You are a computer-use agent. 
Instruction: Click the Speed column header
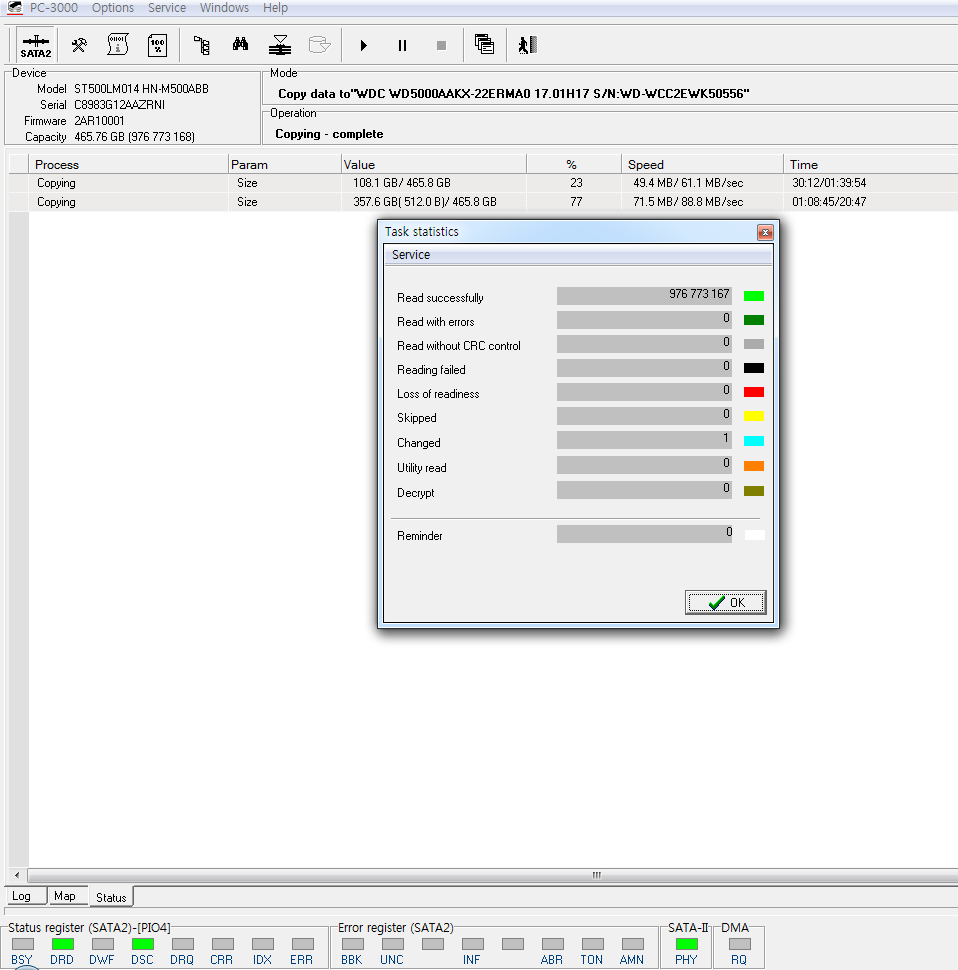[x=646, y=165]
